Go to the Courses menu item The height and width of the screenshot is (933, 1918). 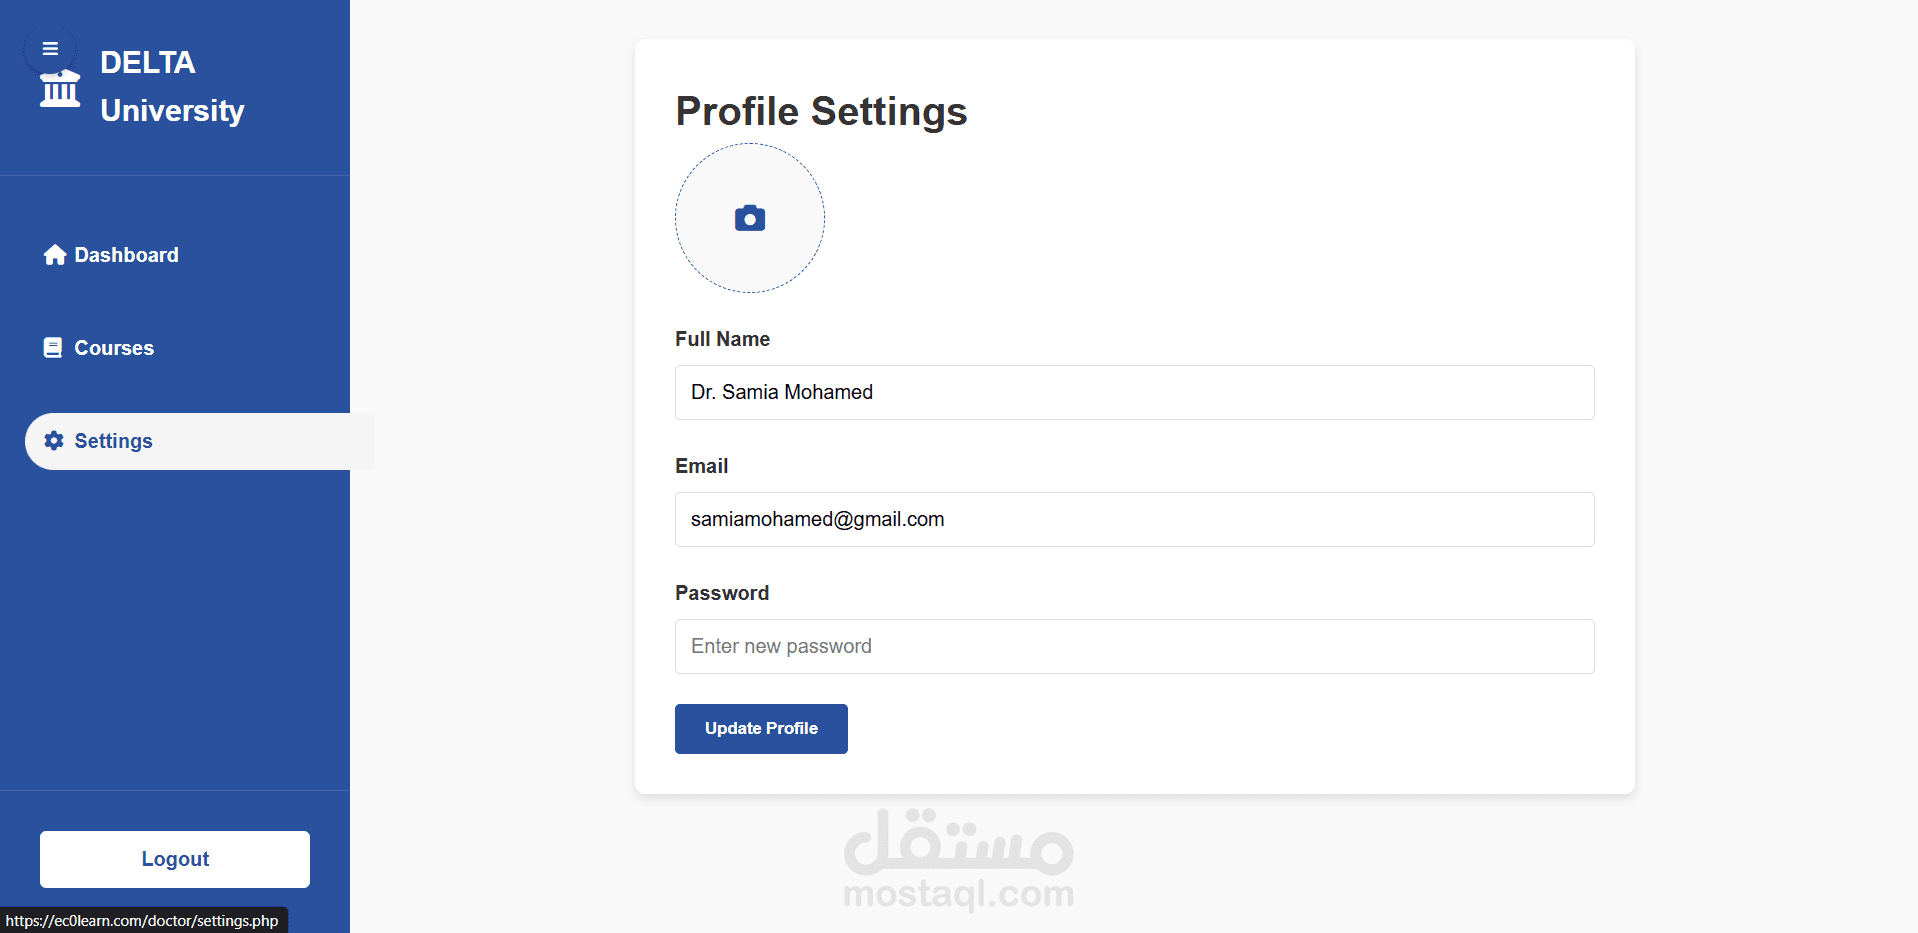pos(114,348)
